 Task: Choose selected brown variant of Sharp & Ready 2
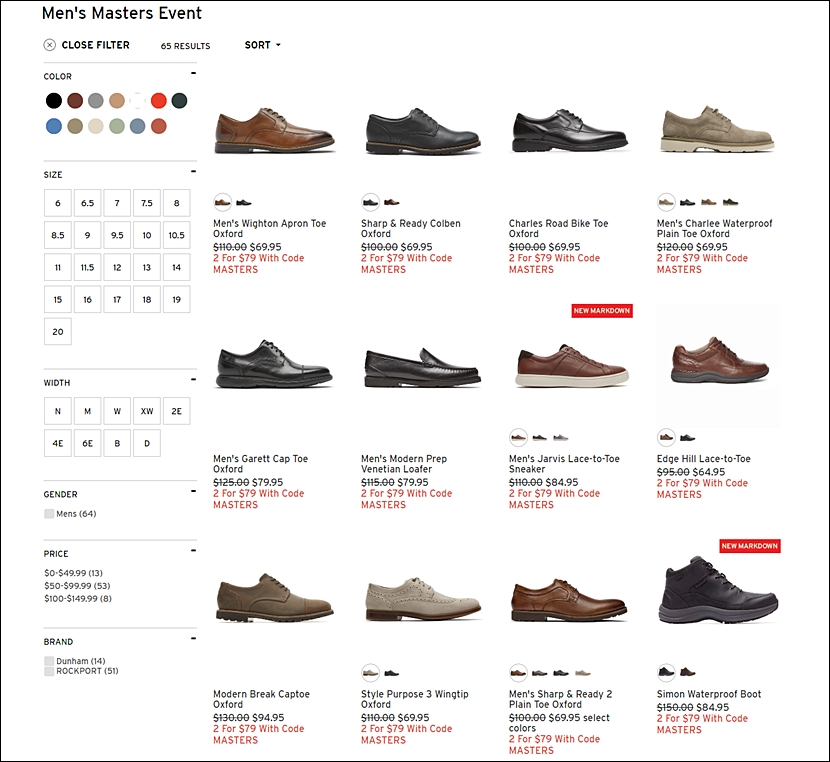pyautogui.click(x=518, y=673)
